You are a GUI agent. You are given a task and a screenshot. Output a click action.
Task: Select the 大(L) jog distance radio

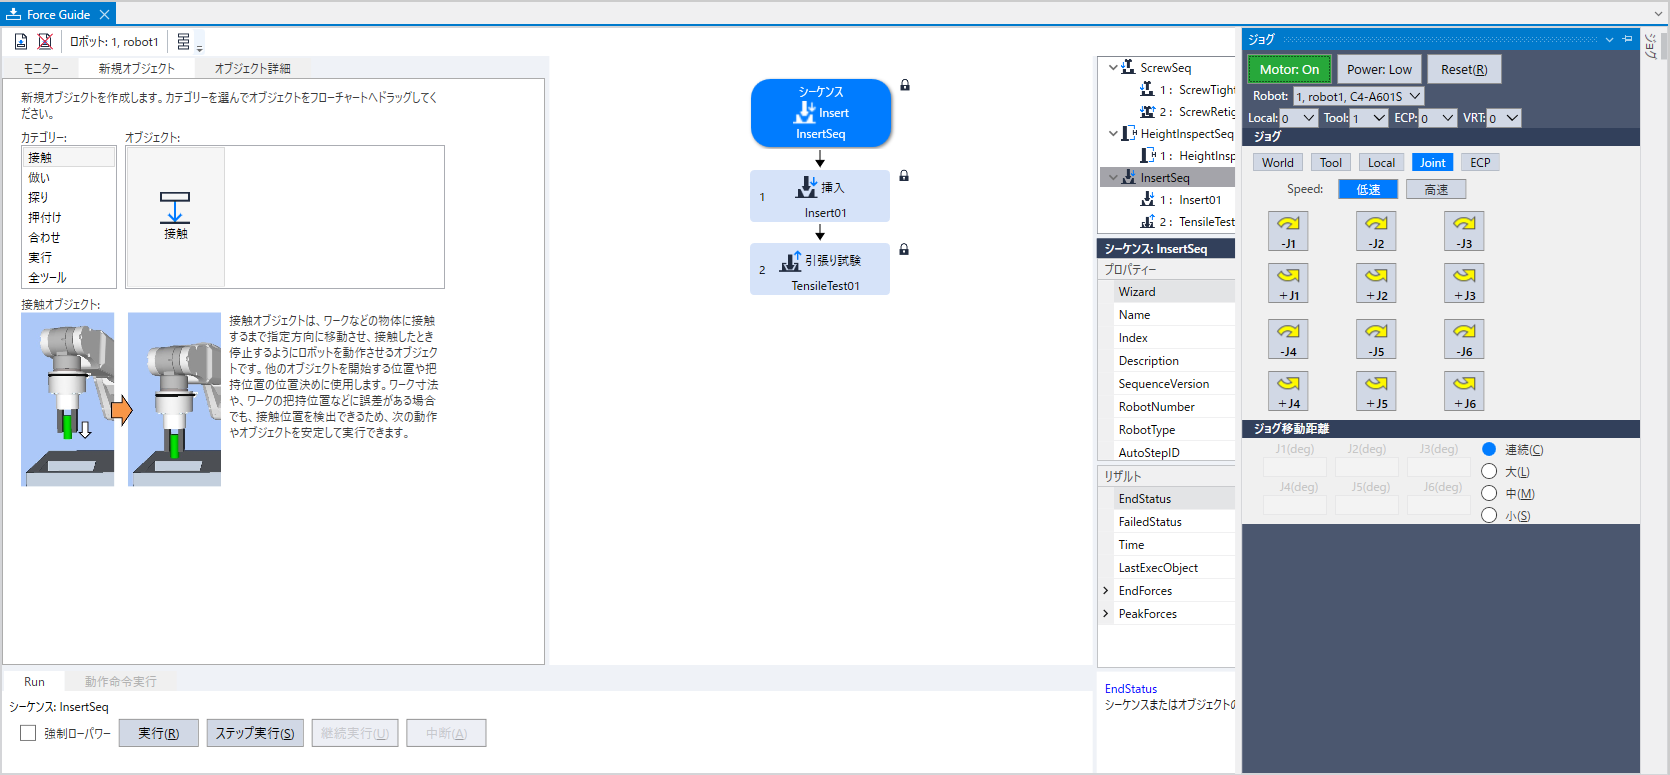(1489, 471)
